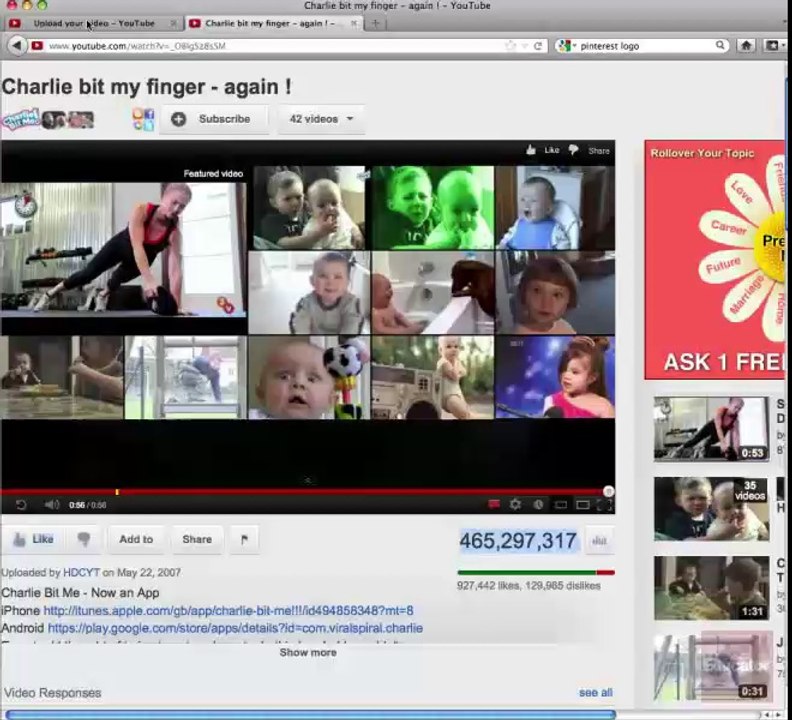Subscribe to the channel
The image size is (792, 720).
point(215,119)
